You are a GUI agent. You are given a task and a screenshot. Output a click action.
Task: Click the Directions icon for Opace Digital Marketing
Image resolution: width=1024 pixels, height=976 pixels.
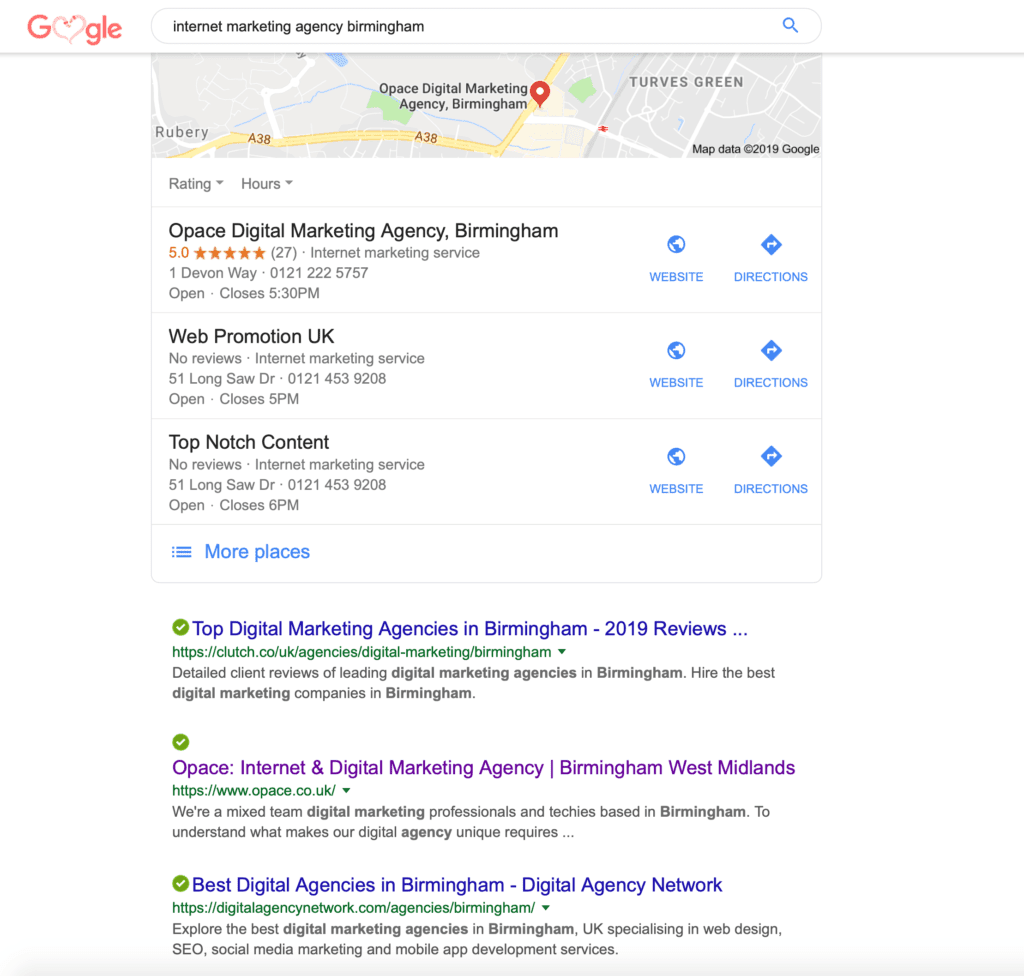770,243
